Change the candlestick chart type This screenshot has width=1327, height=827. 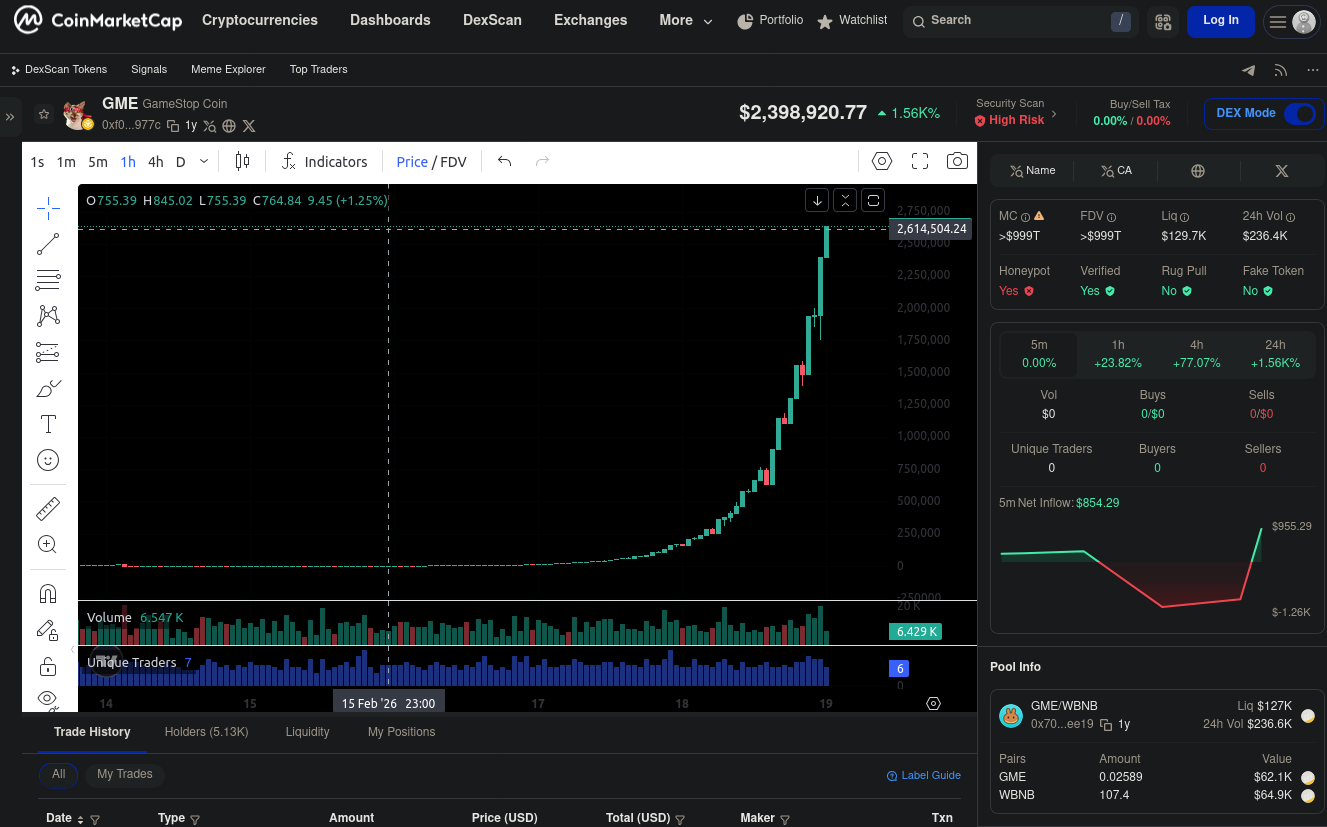(242, 162)
